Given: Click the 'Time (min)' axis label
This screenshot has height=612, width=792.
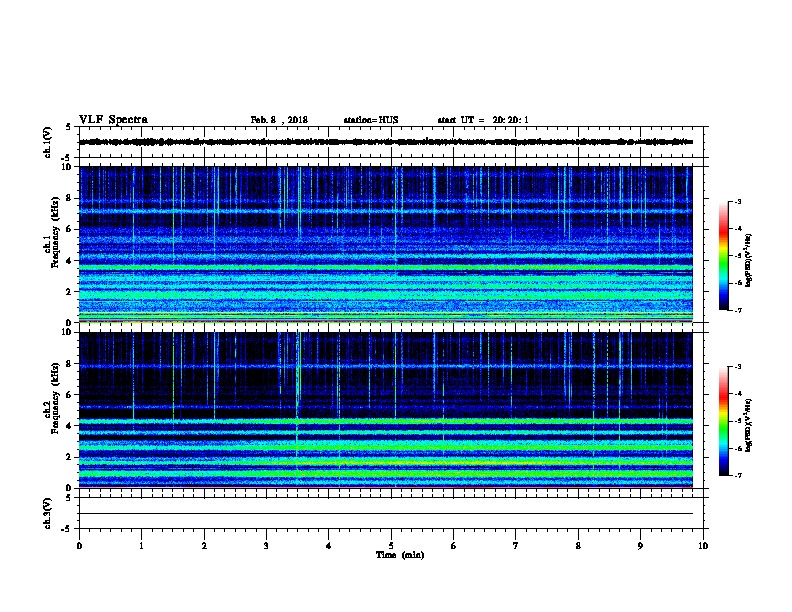Looking at the screenshot, I should (400, 555).
